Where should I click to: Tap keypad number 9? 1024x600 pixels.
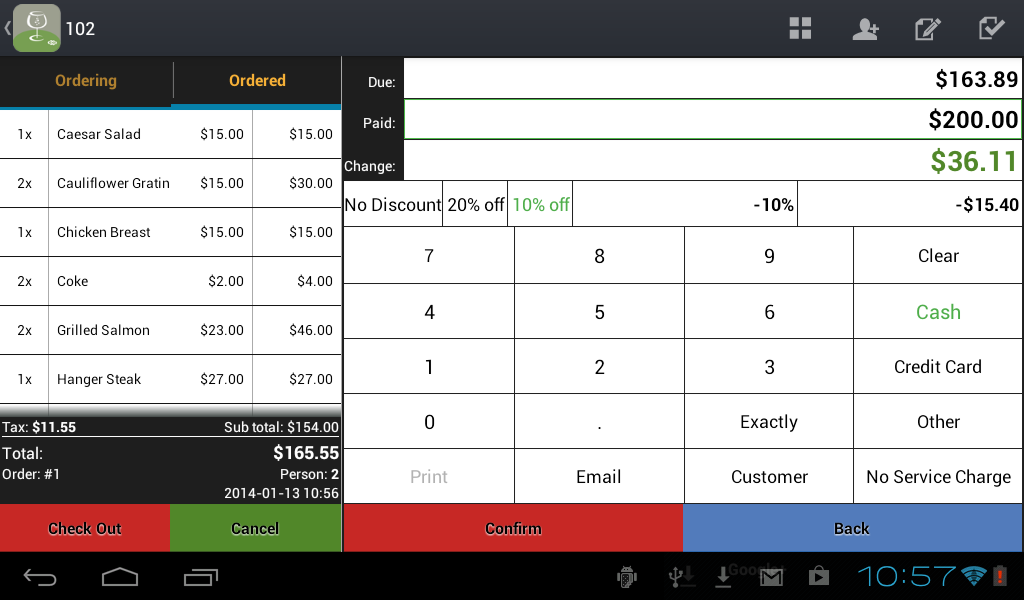coord(769,256)
